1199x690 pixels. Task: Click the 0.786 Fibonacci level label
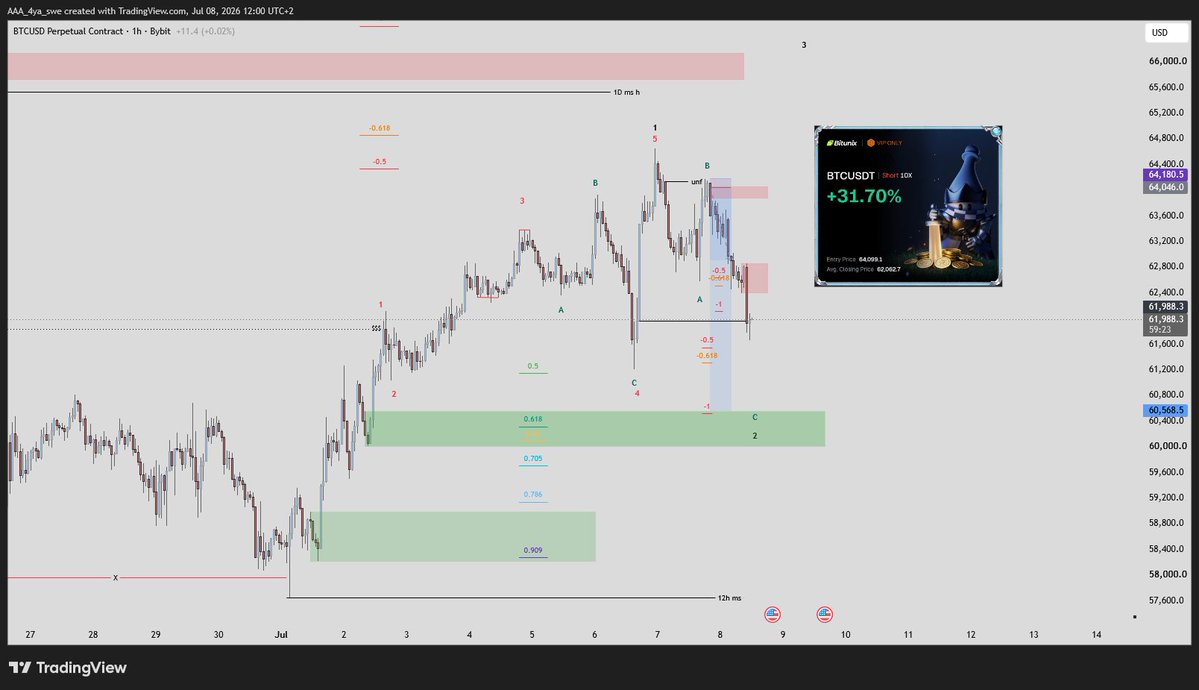coord(533,494)
